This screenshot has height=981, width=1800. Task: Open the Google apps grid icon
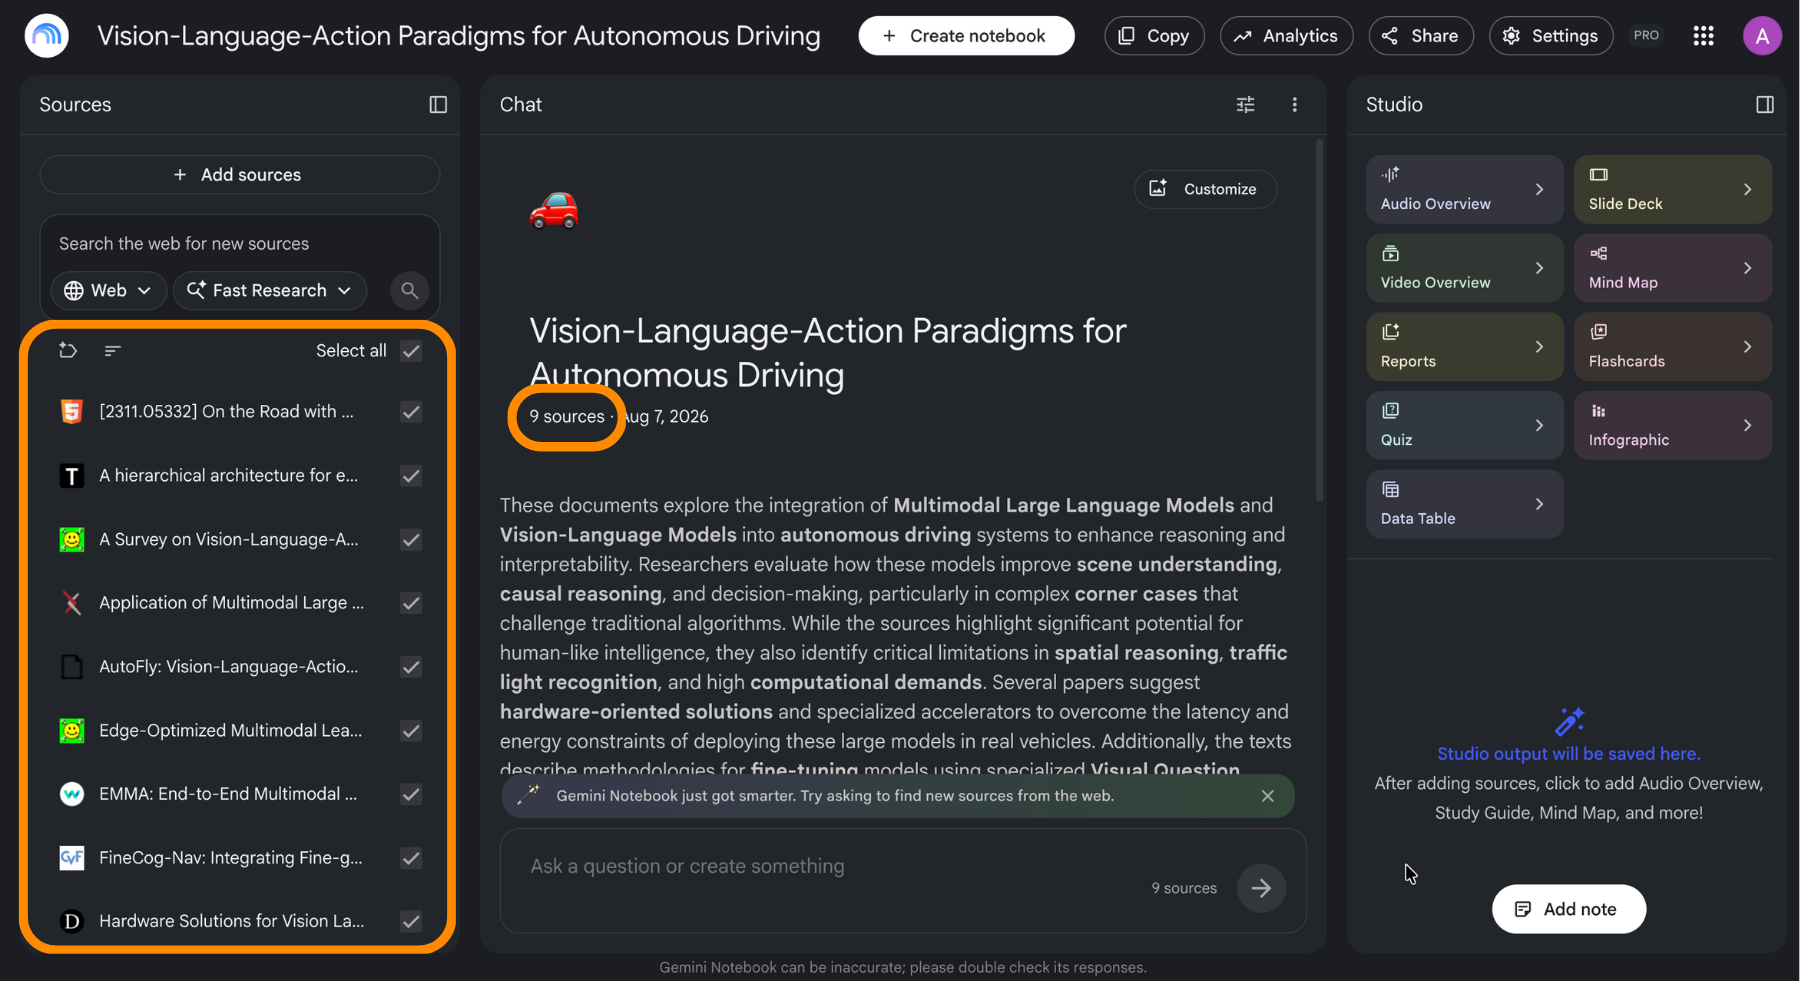pos(1704,36)
